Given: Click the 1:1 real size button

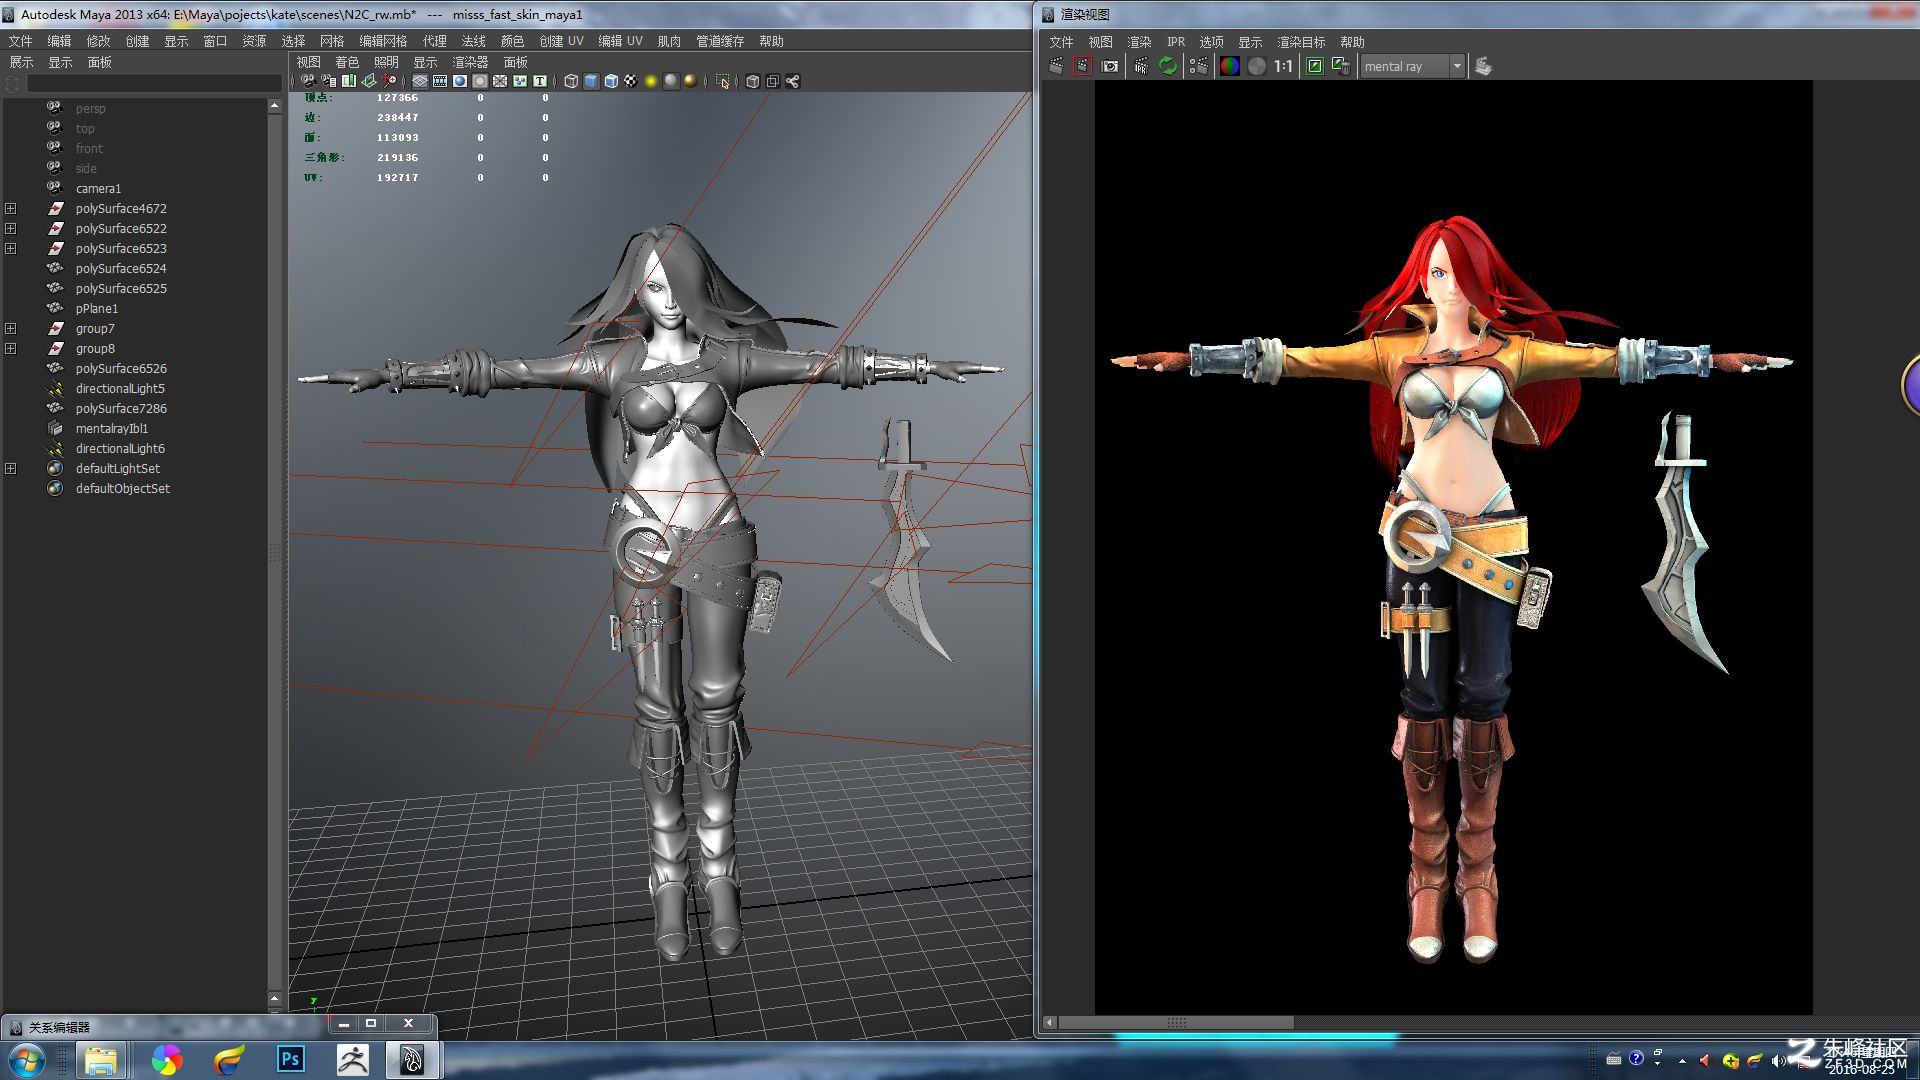Looking at the screenshot, I should tap(1283, 66).
